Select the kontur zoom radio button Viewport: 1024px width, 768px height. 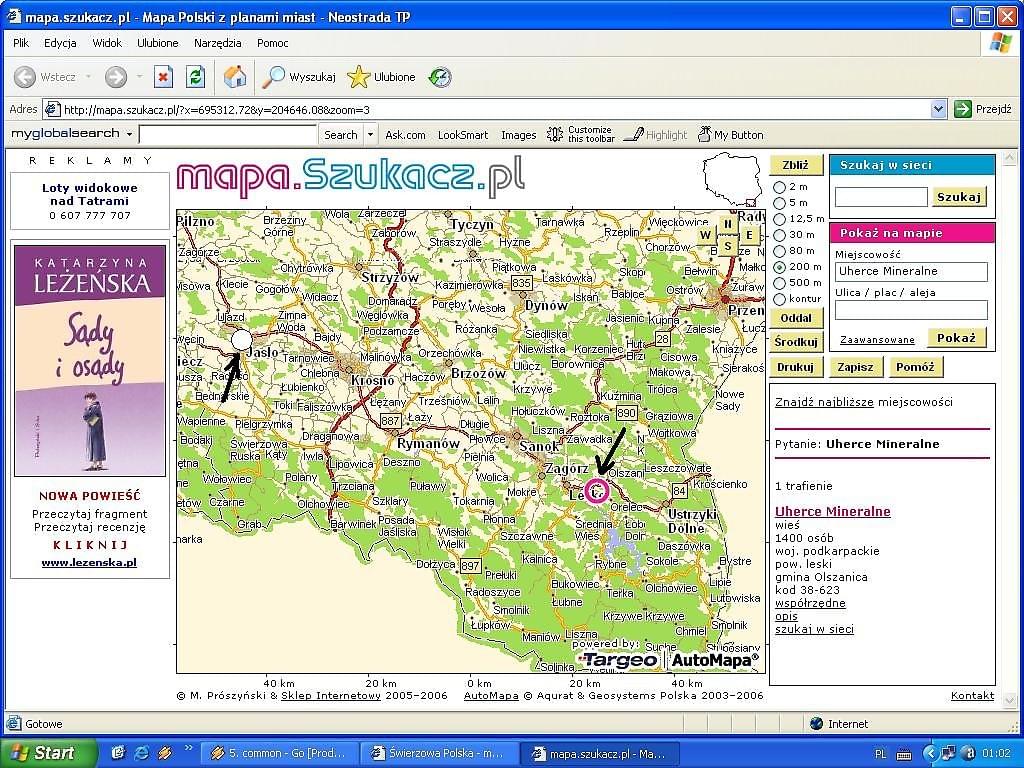click(779, 299)
